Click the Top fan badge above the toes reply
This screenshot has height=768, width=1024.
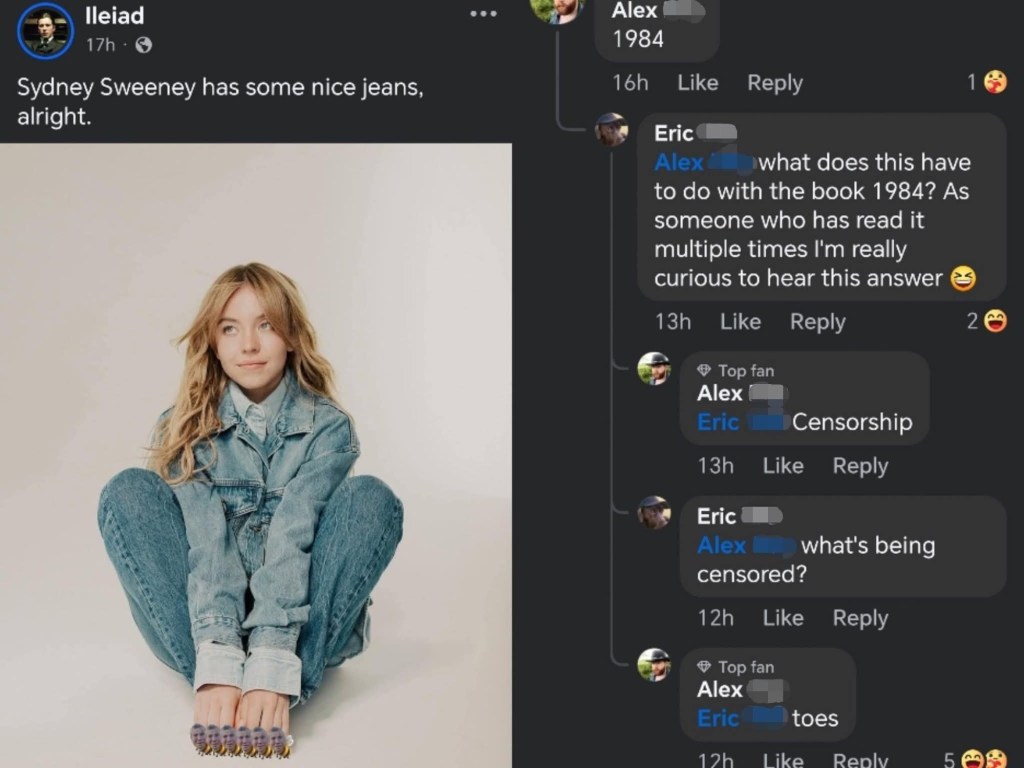(x=735, y=667)
